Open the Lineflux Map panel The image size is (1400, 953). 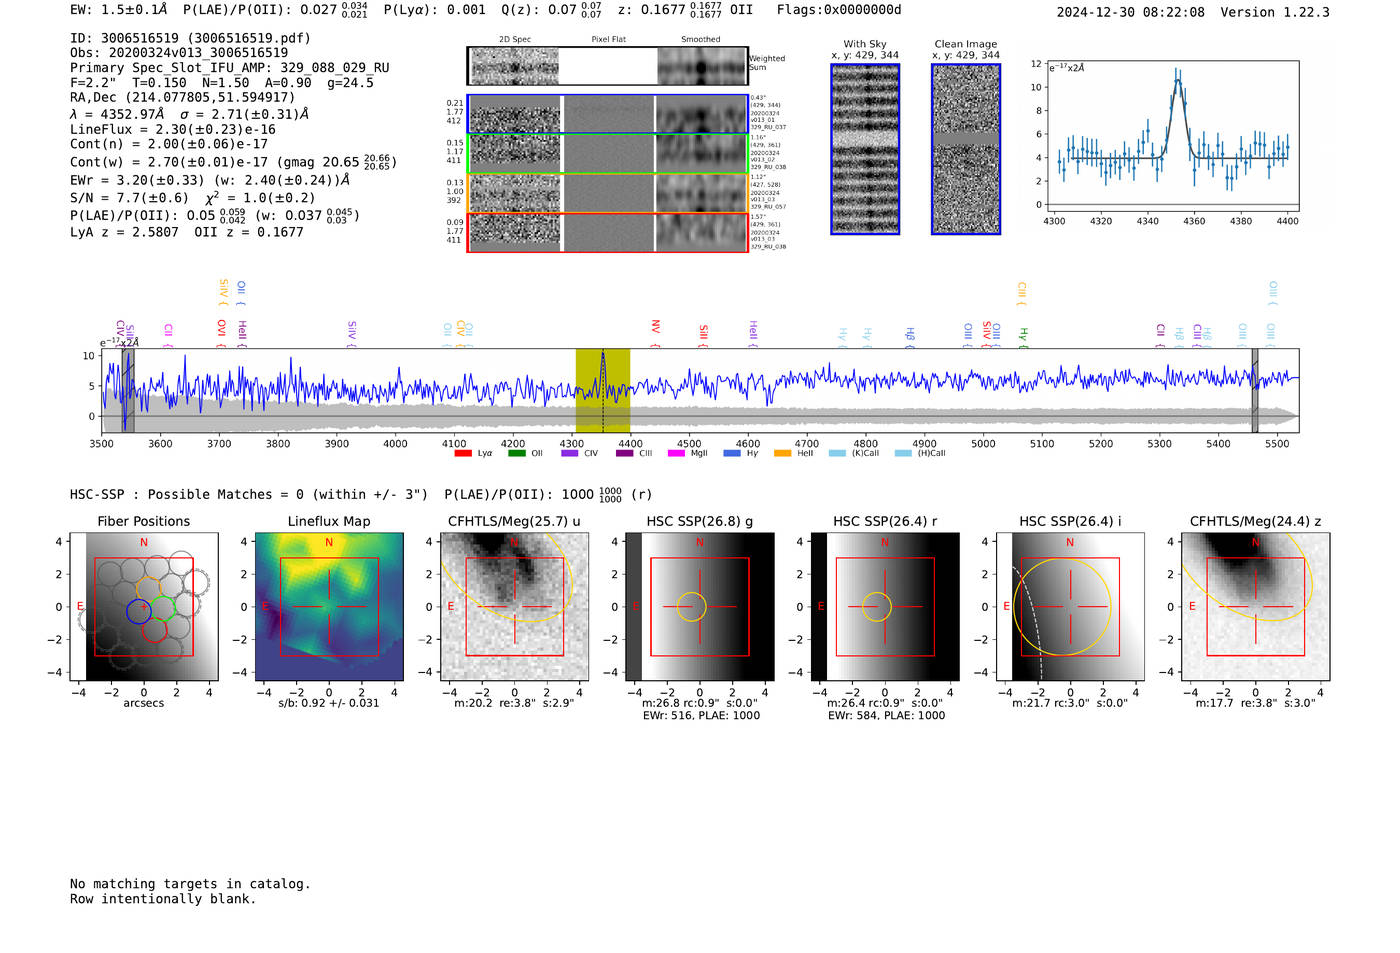pos(329,606)
